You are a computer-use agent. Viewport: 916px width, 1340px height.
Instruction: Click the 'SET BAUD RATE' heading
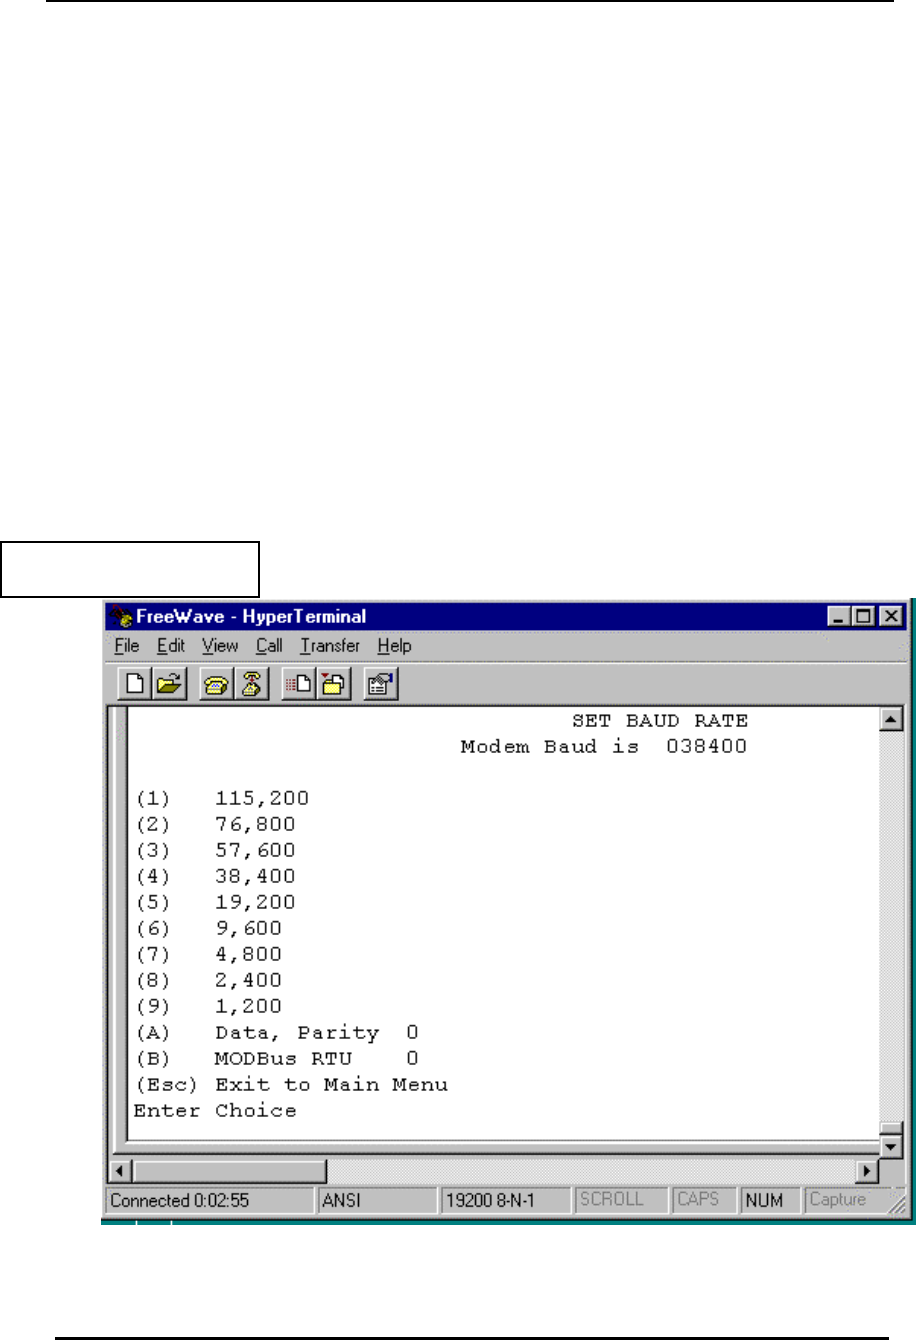660,720
